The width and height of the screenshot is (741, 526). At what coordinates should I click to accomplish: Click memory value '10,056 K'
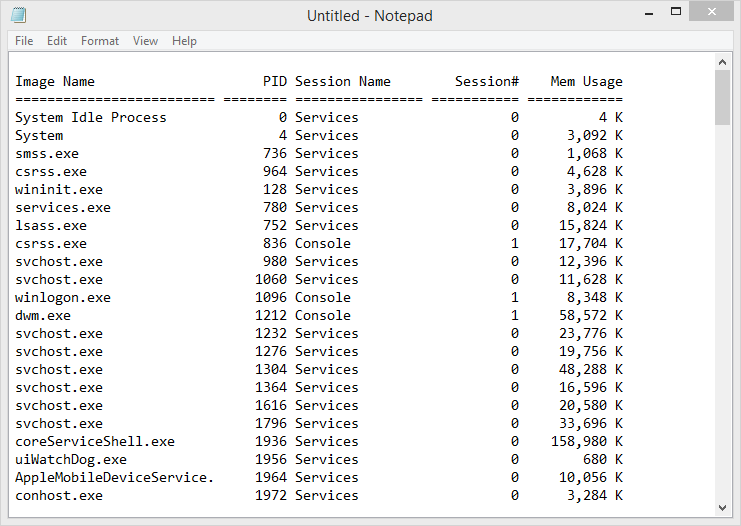pos(591,478)
